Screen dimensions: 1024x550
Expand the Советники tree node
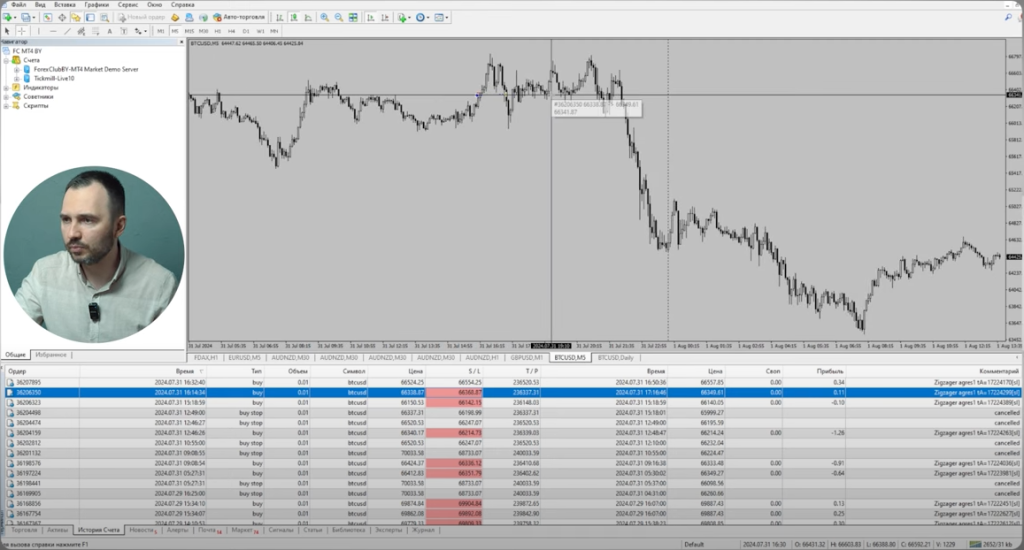[6, 97]
